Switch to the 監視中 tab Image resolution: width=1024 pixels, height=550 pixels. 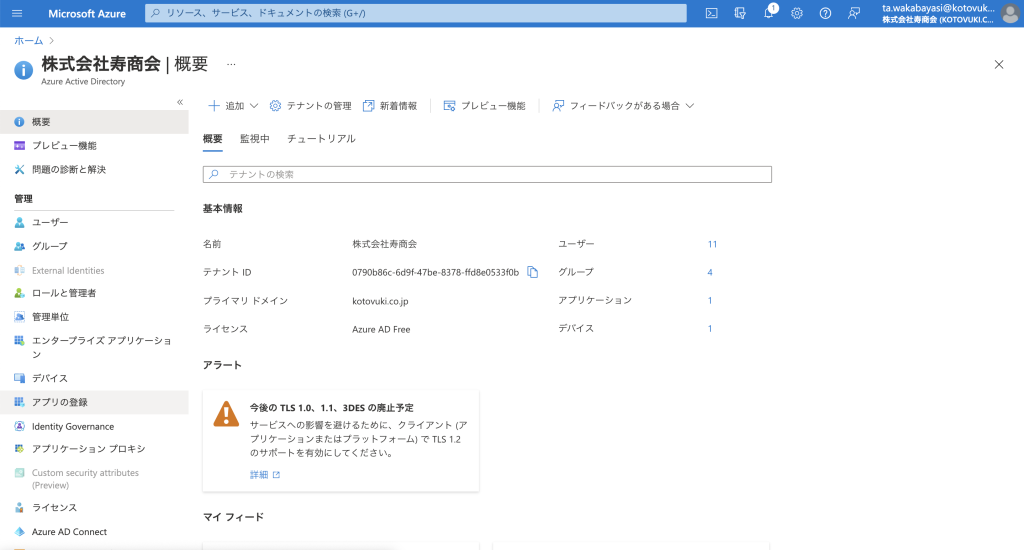click(x=255, y=138)
